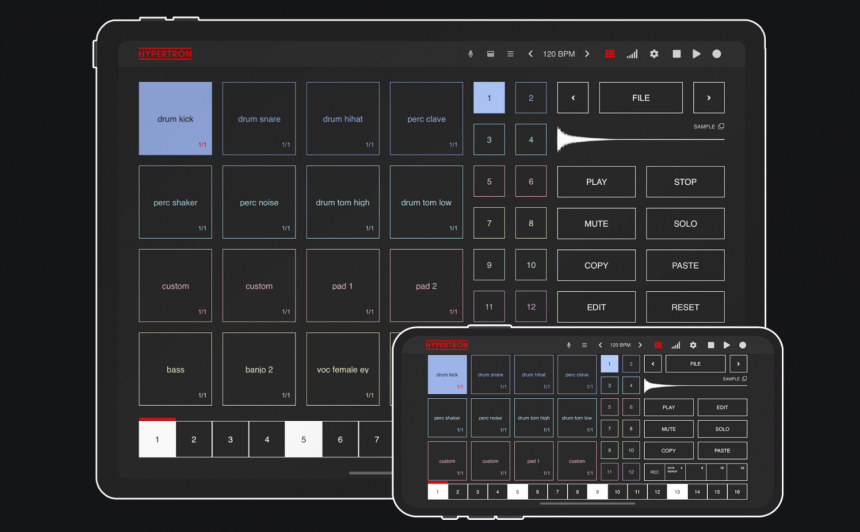Open the FILE button on the tablet
The width and height of the screenshot is (860, 532).
point(641,98)
